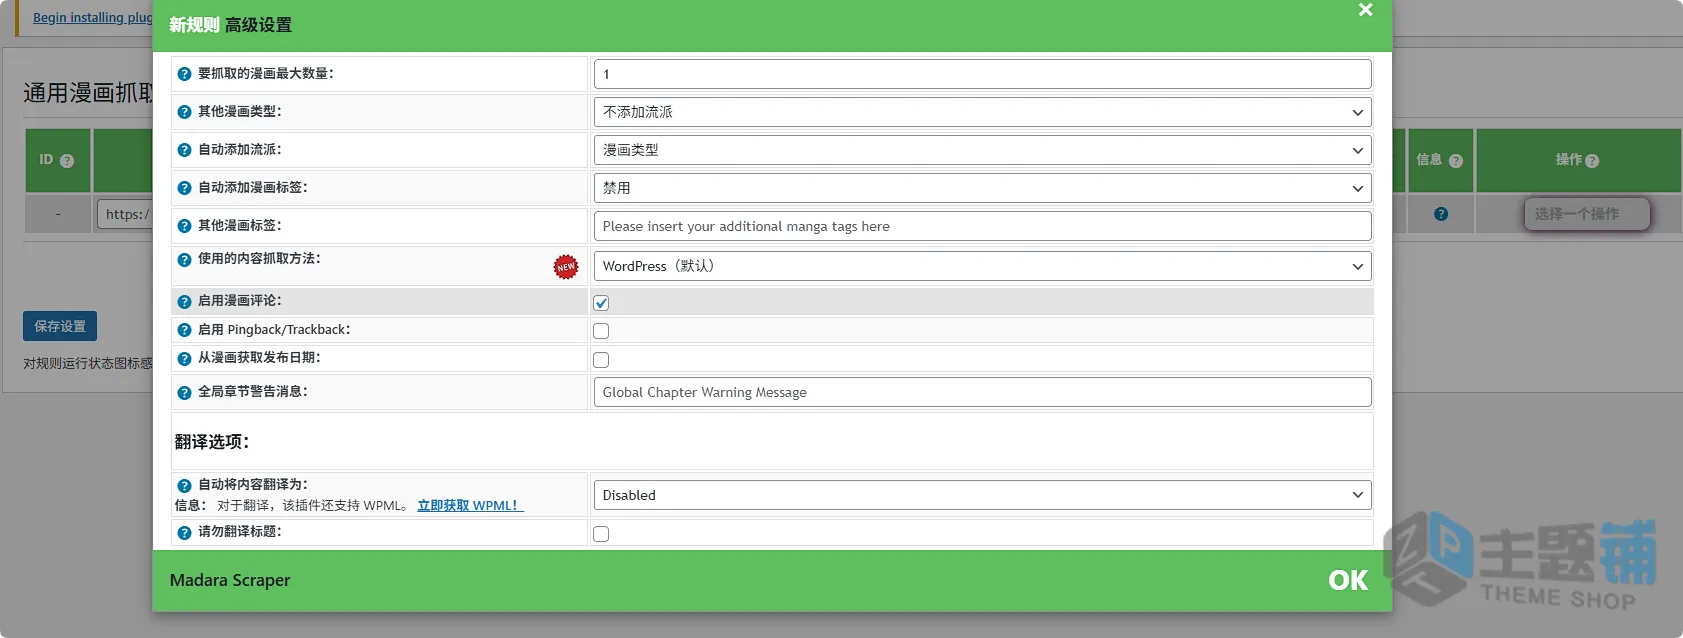Image resolution: width=1683 pixels, height=638 pixels.
Task: Click 保存设置 button in background page
Action: (x=60, y=326)
